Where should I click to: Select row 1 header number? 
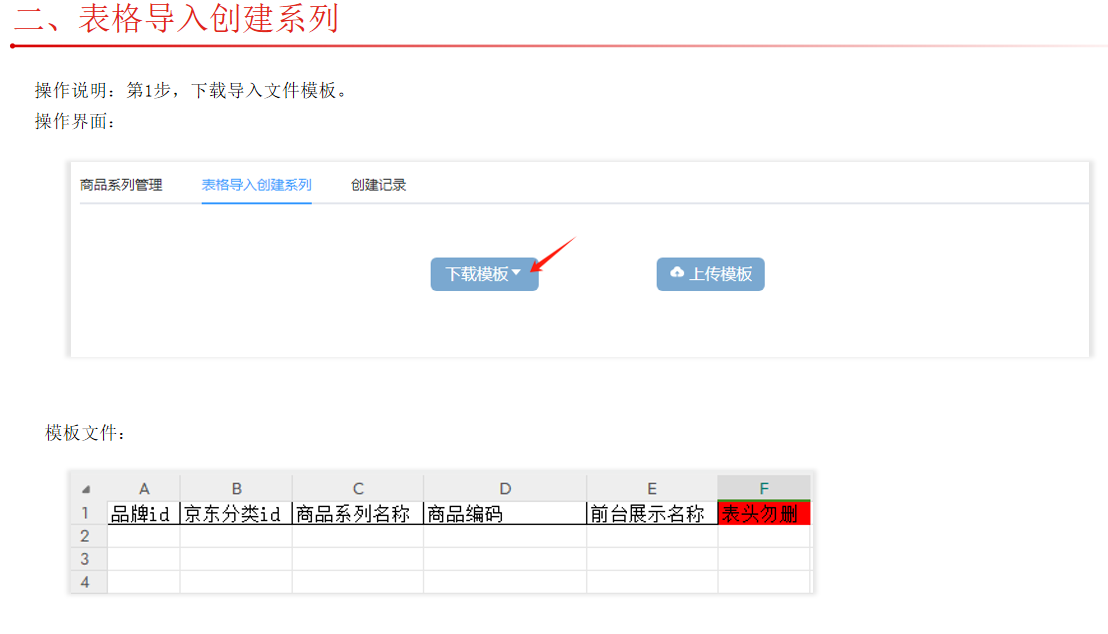86,513
